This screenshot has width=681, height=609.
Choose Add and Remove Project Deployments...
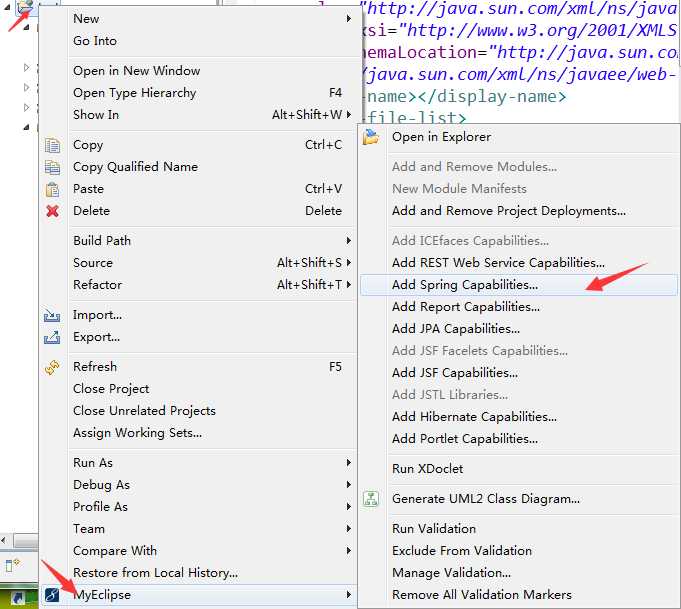point(519,211)
